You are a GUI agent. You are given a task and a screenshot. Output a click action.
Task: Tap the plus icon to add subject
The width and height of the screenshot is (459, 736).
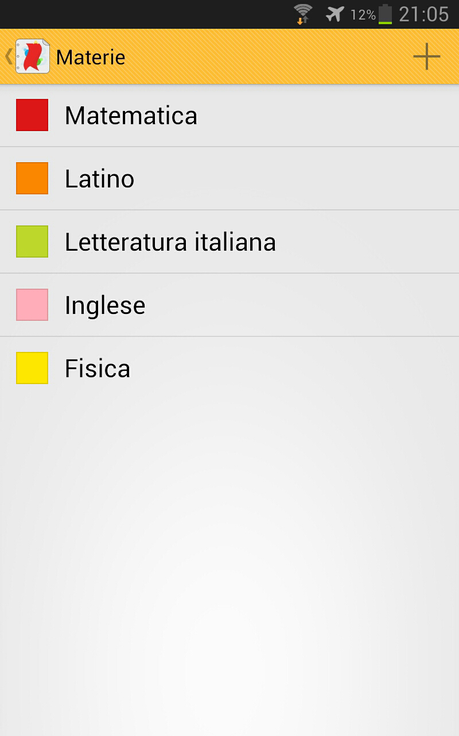(426, 57)
